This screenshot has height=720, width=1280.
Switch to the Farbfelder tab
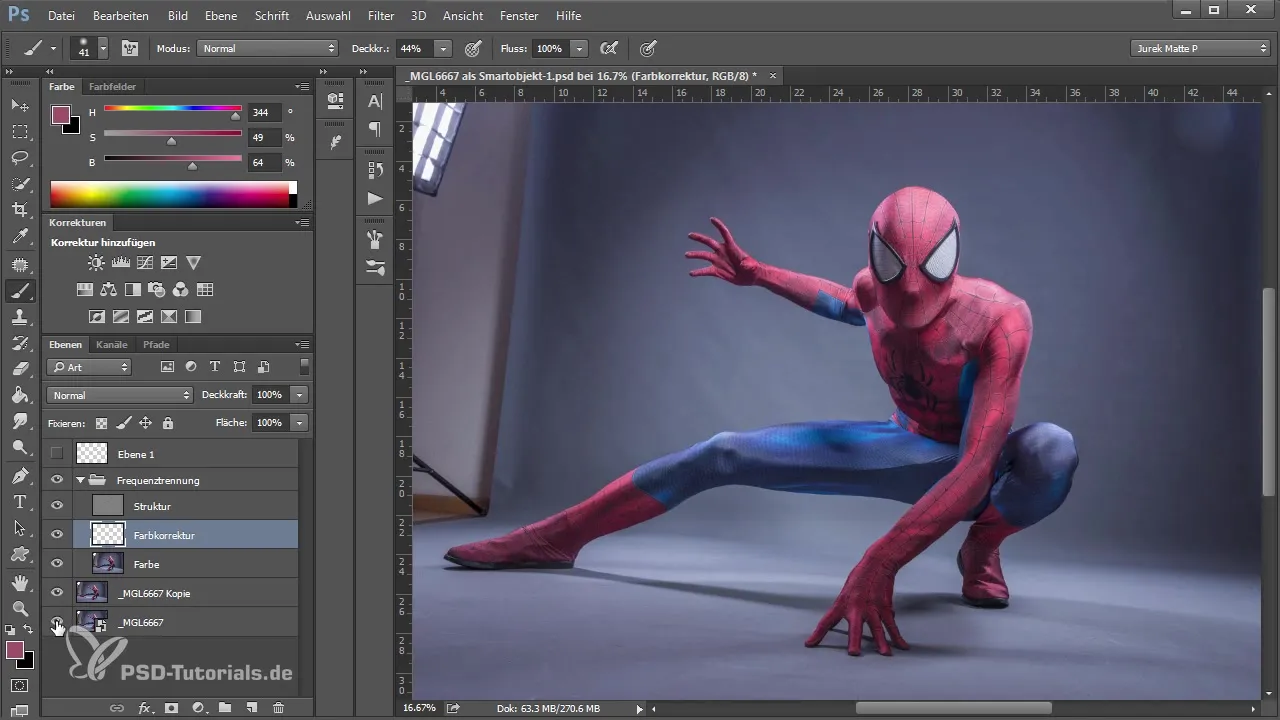tap(112, 87)
